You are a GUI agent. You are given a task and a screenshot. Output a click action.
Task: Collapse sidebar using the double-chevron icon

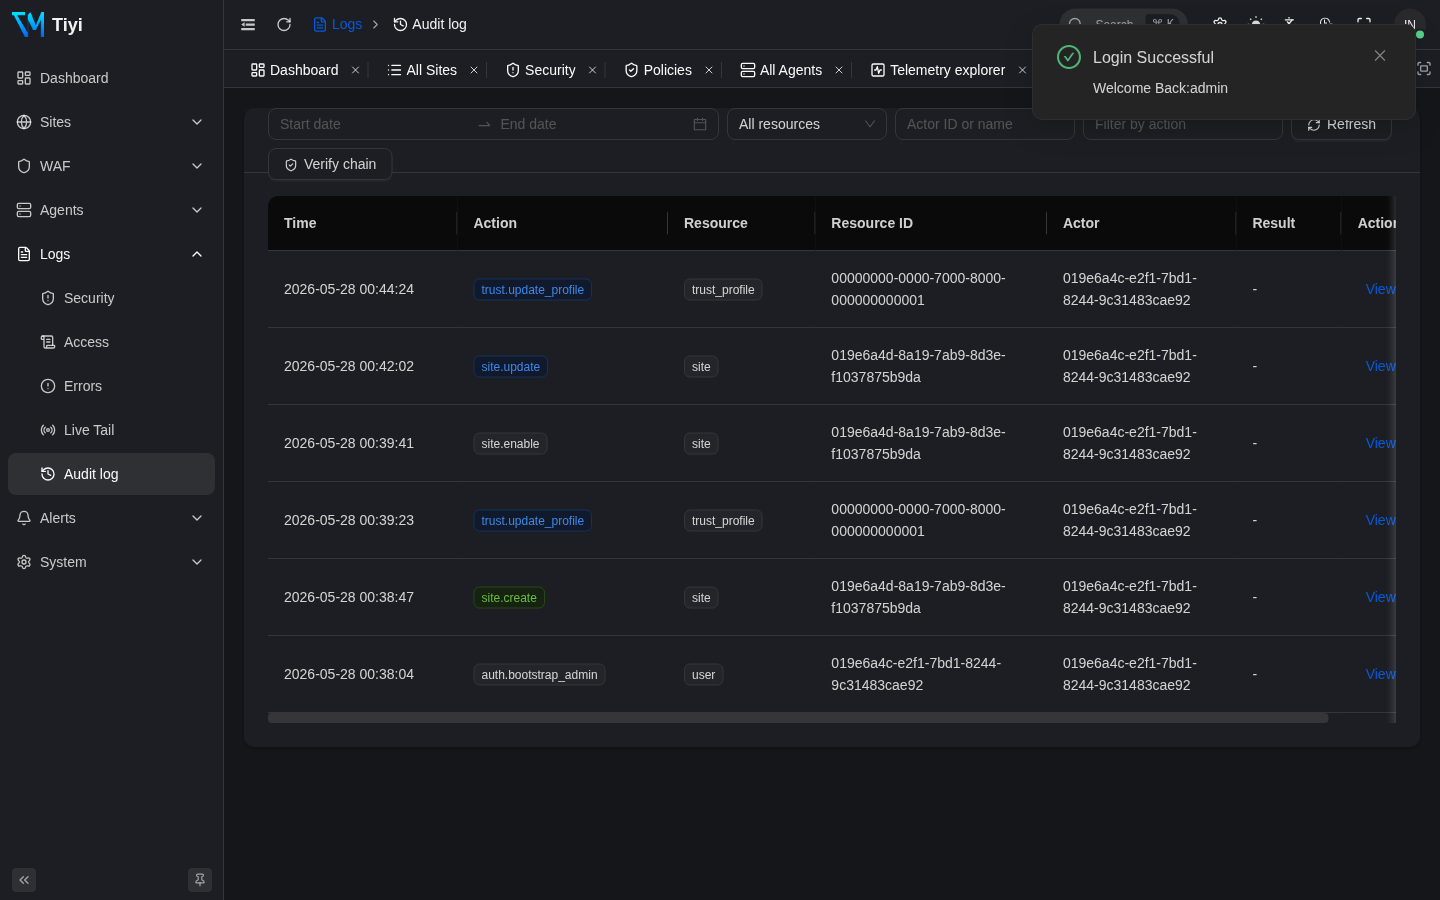(24, 880)
